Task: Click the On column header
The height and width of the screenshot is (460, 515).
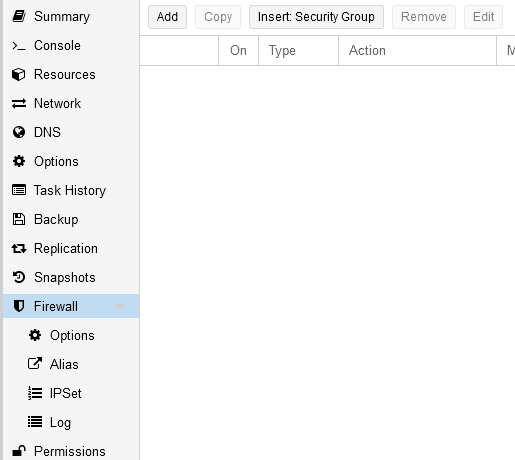Action: [x=238, y=51]
